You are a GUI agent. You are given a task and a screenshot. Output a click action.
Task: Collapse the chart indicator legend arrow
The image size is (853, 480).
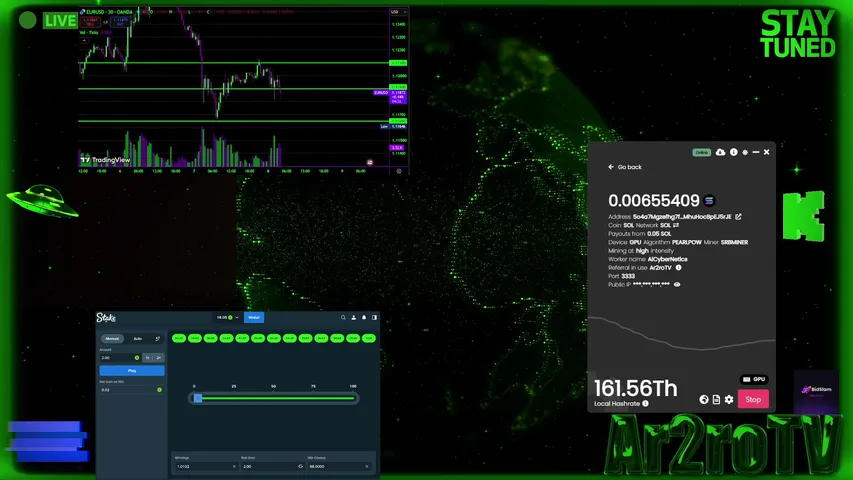point(84,41)
